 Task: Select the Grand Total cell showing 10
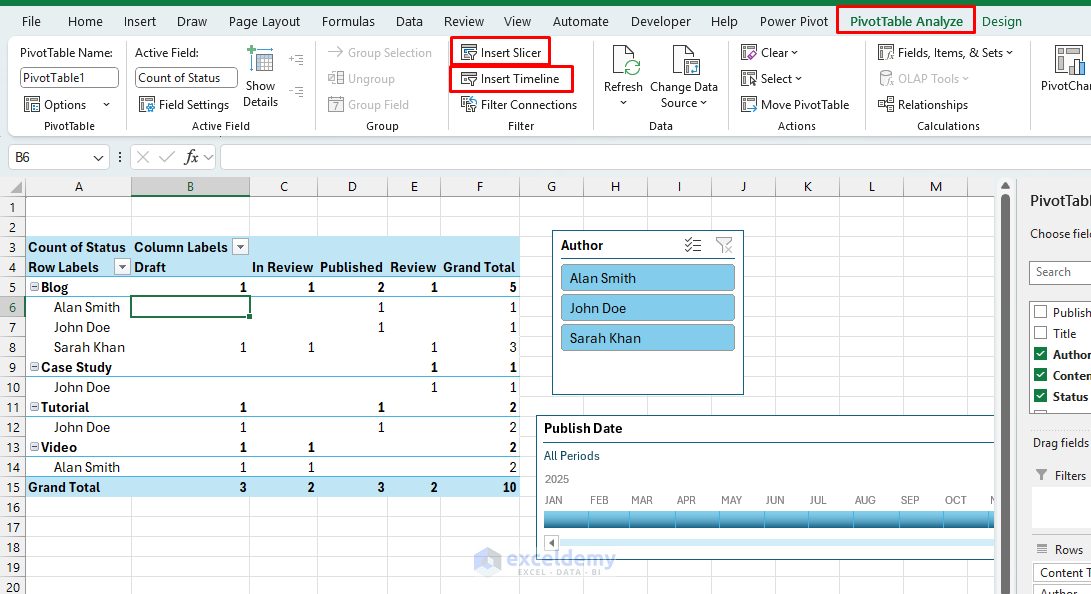[x=480, y=487]
